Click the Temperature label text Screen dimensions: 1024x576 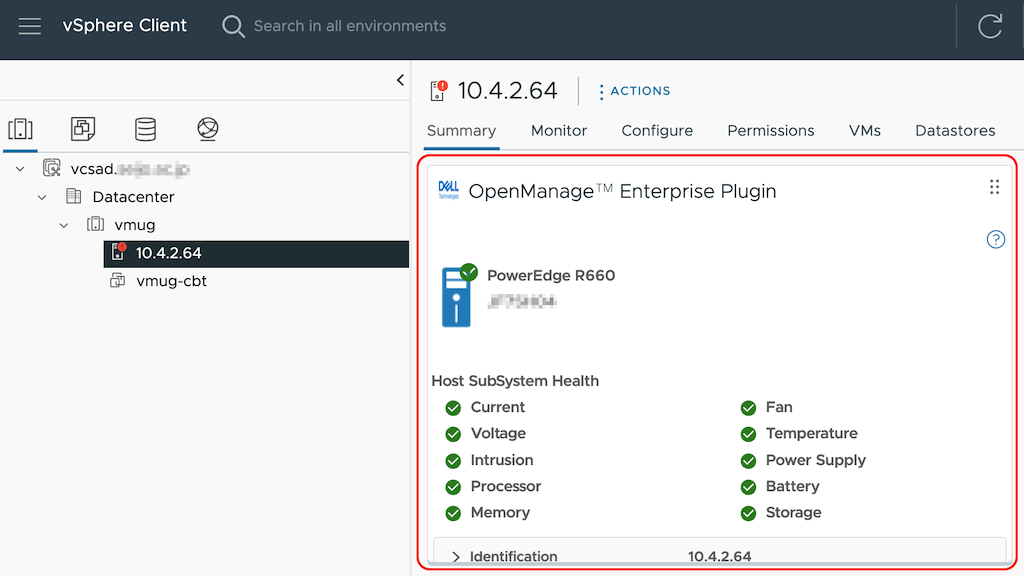click(x=812, y=434)
